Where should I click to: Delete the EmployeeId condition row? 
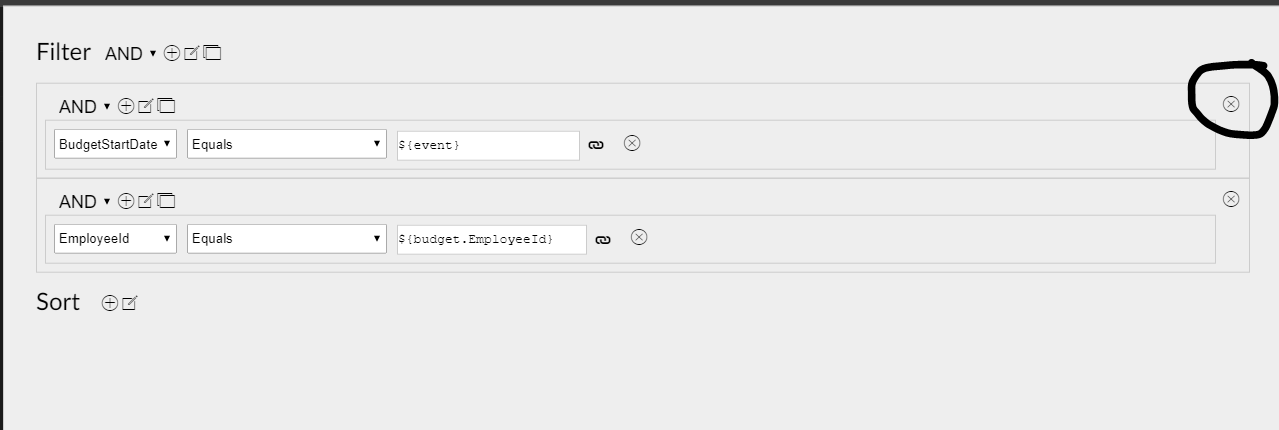pos(639,237)
